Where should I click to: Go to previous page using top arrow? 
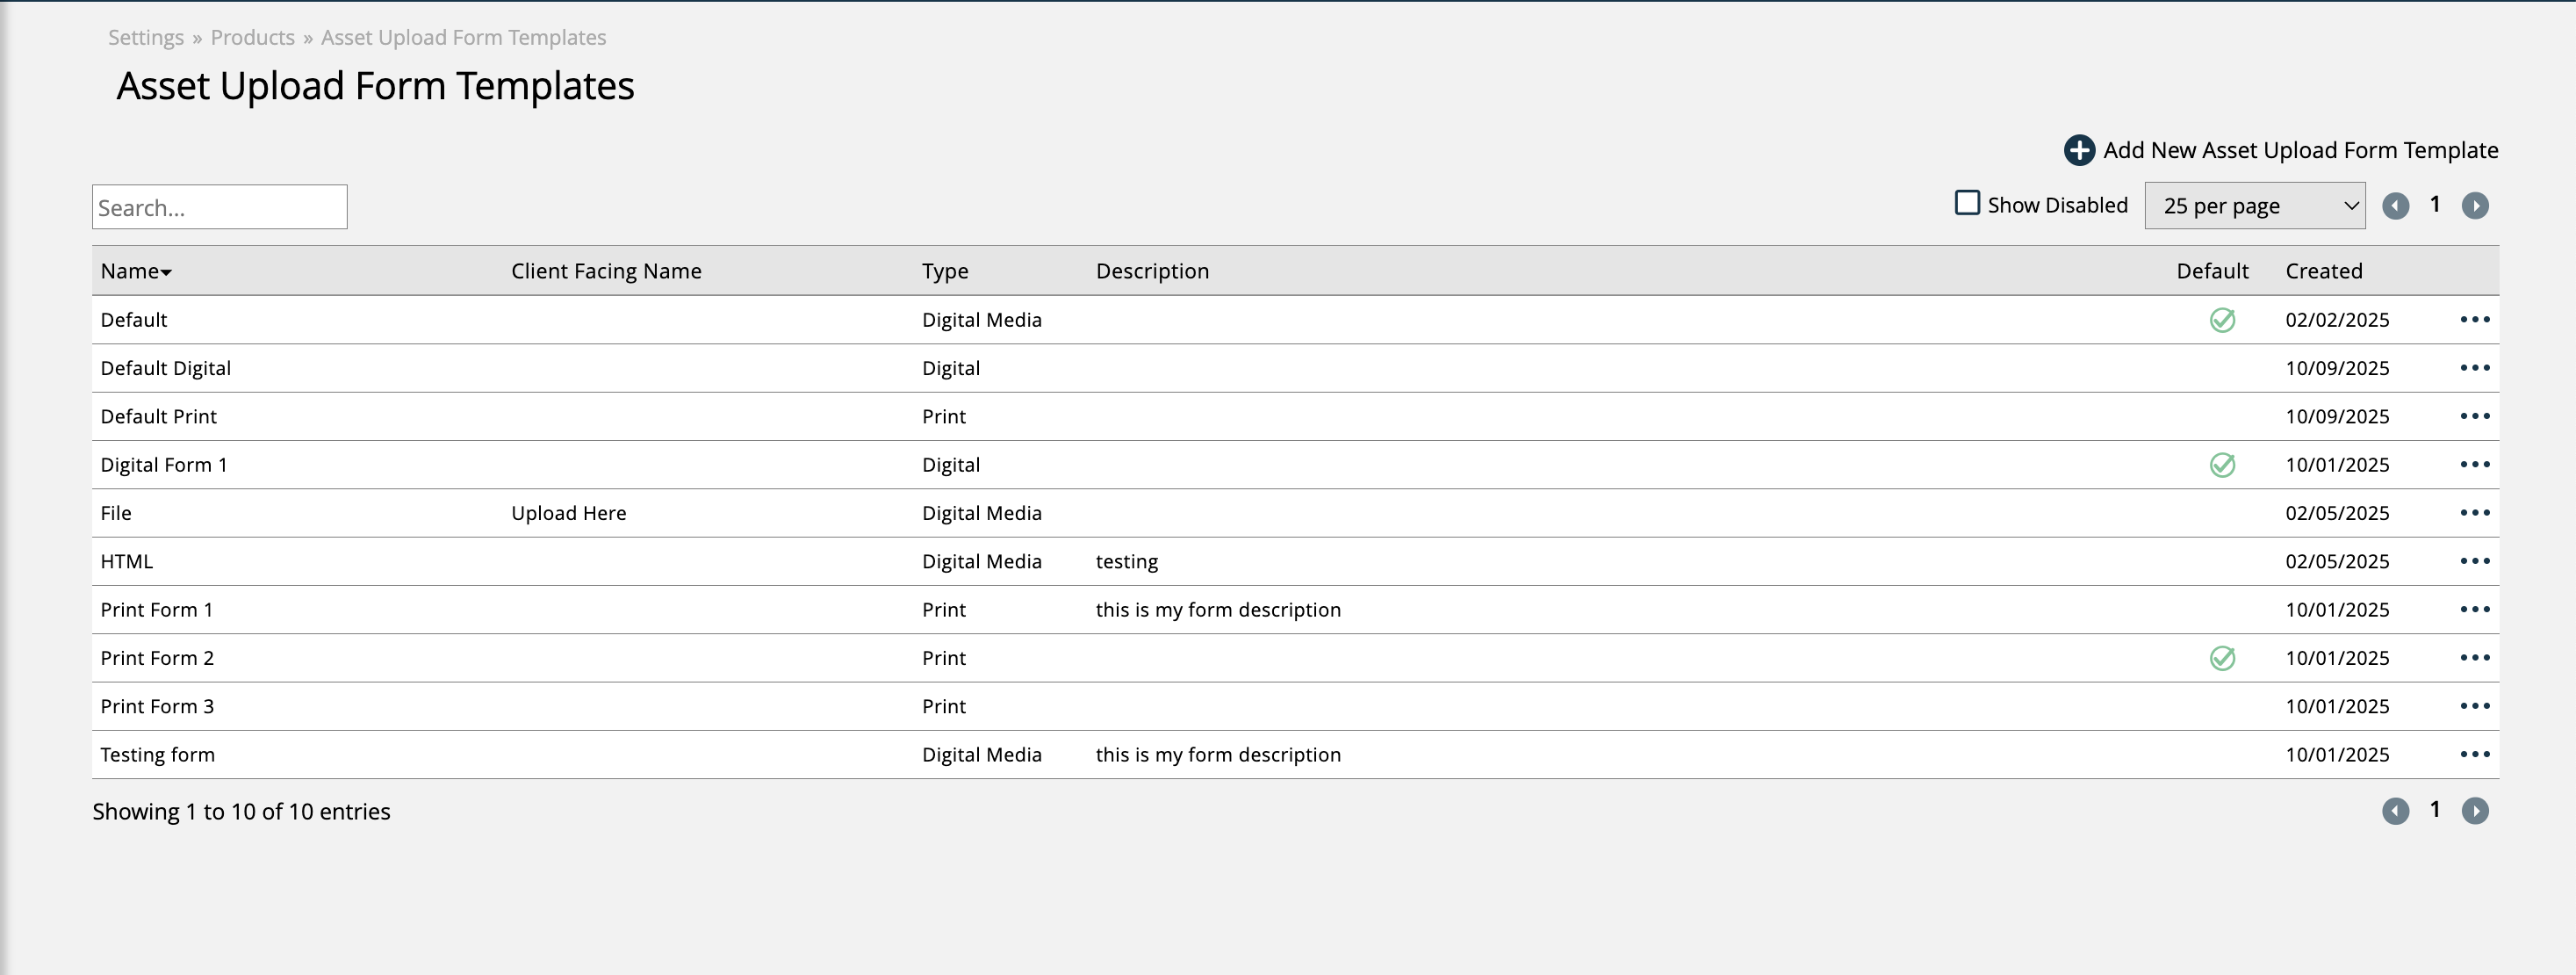click(2395, 206)
